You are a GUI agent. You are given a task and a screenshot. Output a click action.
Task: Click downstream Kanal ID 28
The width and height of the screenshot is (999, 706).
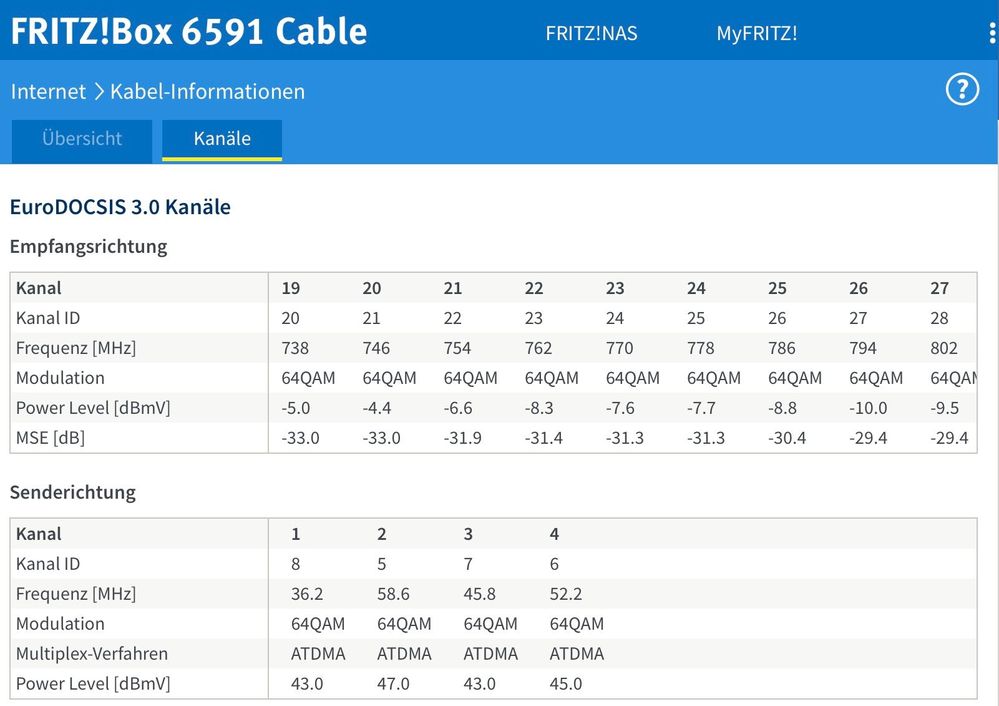pyautogui.click(x=939, y=318)
